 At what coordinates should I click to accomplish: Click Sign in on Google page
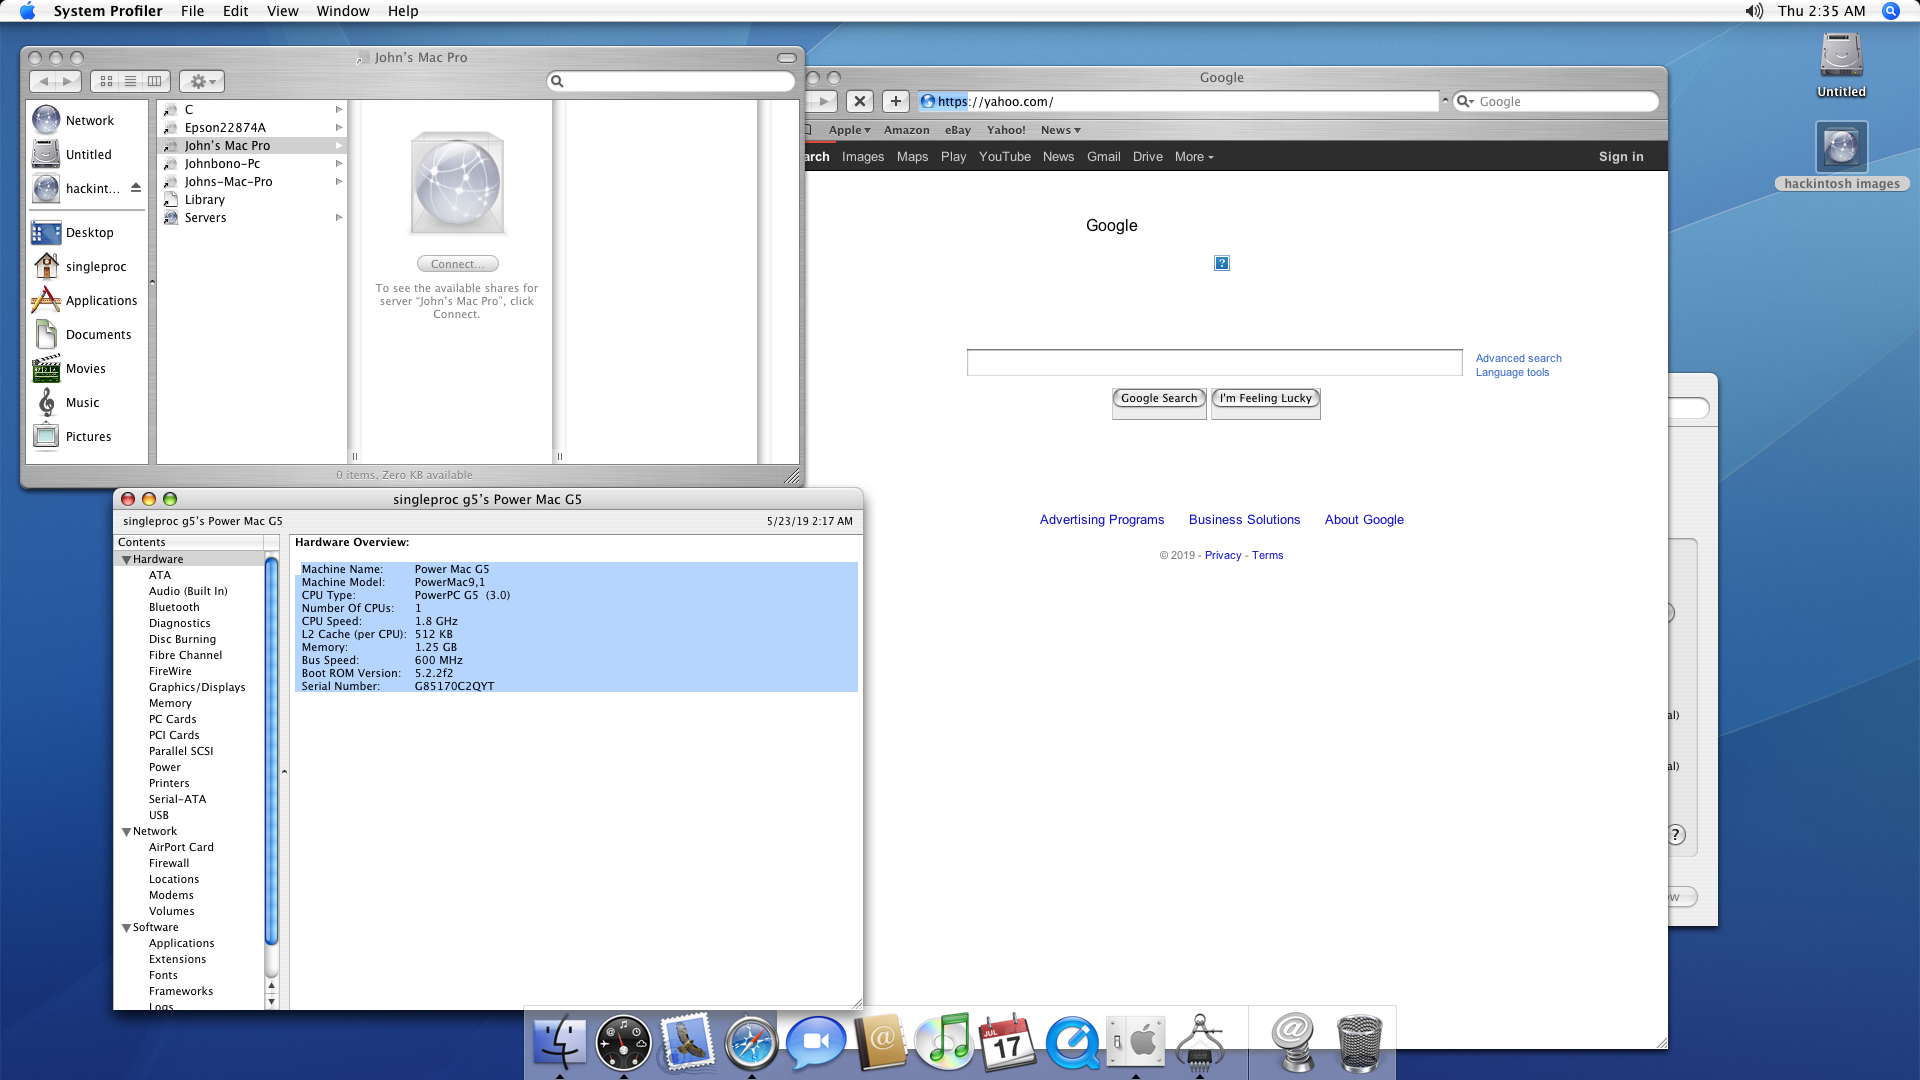point(1620,156)
